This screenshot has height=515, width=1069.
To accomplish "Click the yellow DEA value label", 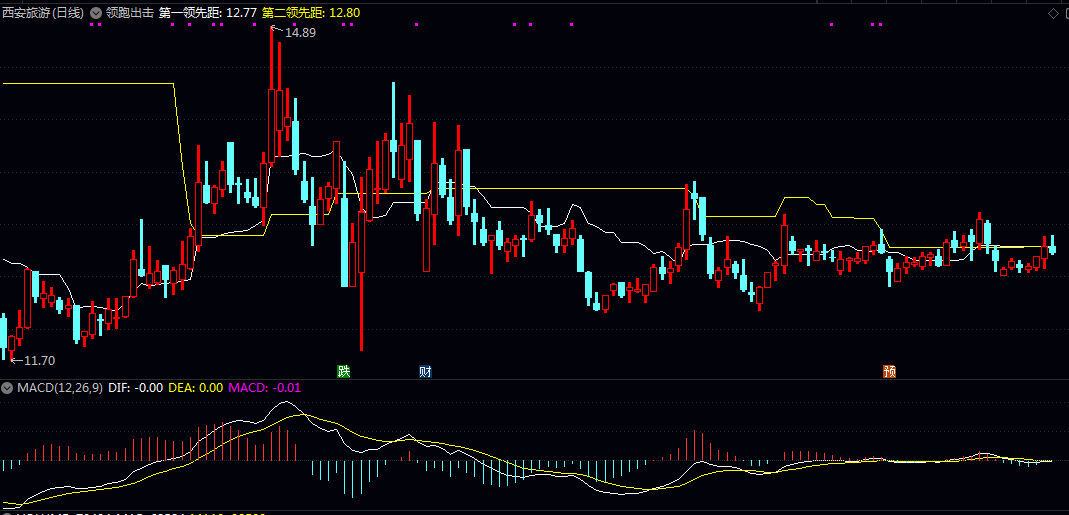I will pos(195,387).
